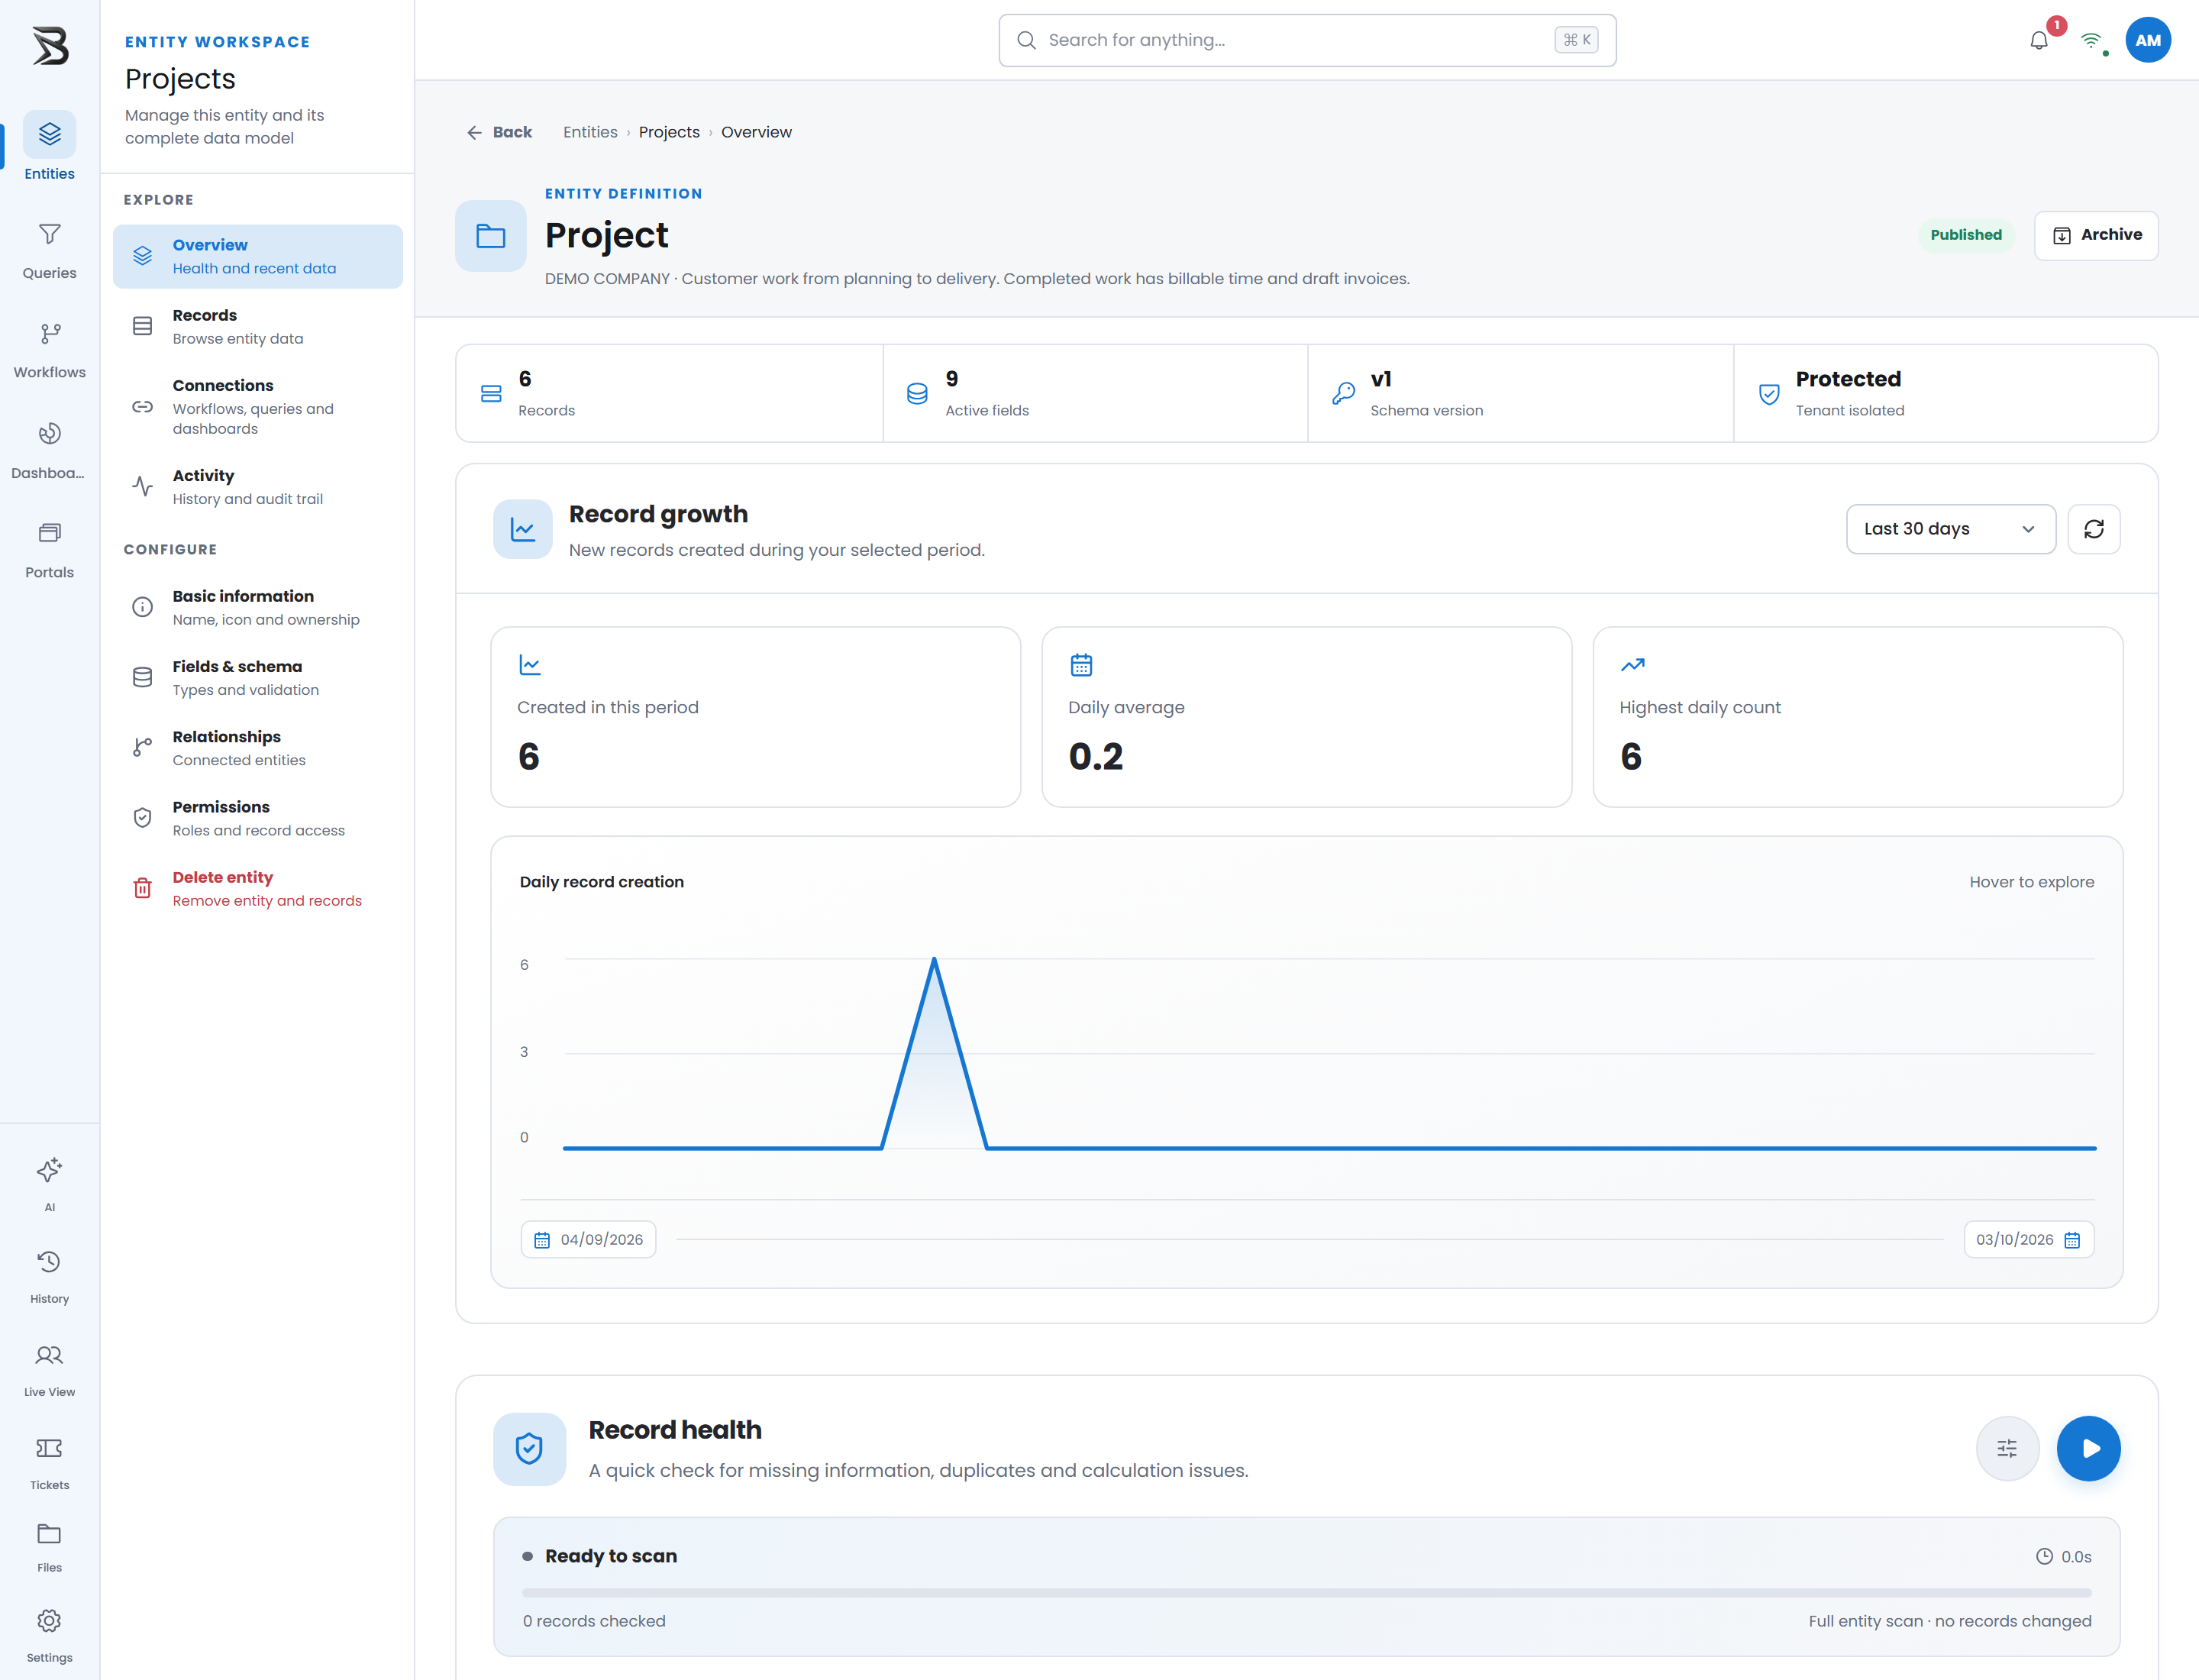Open Tickets in the left rail
The width and height of the screenshot is (2199, 1680).
click(x=49, y=1462)
